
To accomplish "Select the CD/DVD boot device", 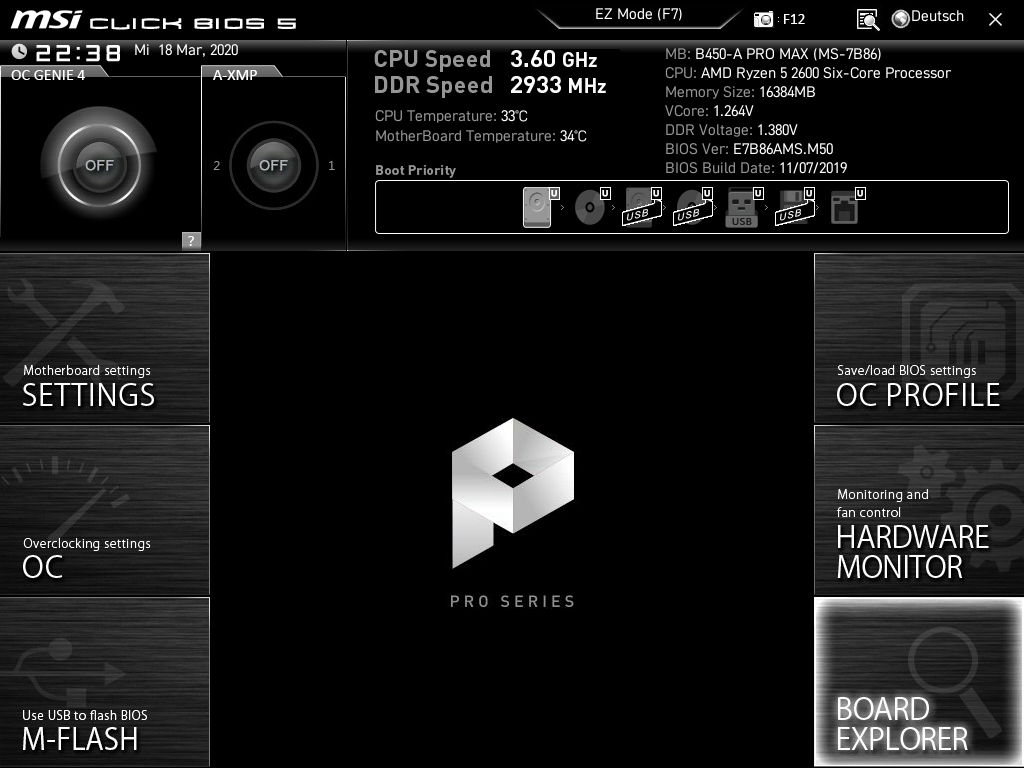I will (x=592, y=207).
